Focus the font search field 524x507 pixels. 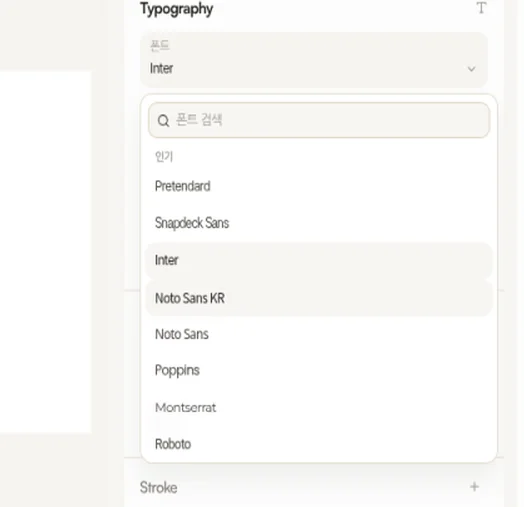tap(319, 120)
